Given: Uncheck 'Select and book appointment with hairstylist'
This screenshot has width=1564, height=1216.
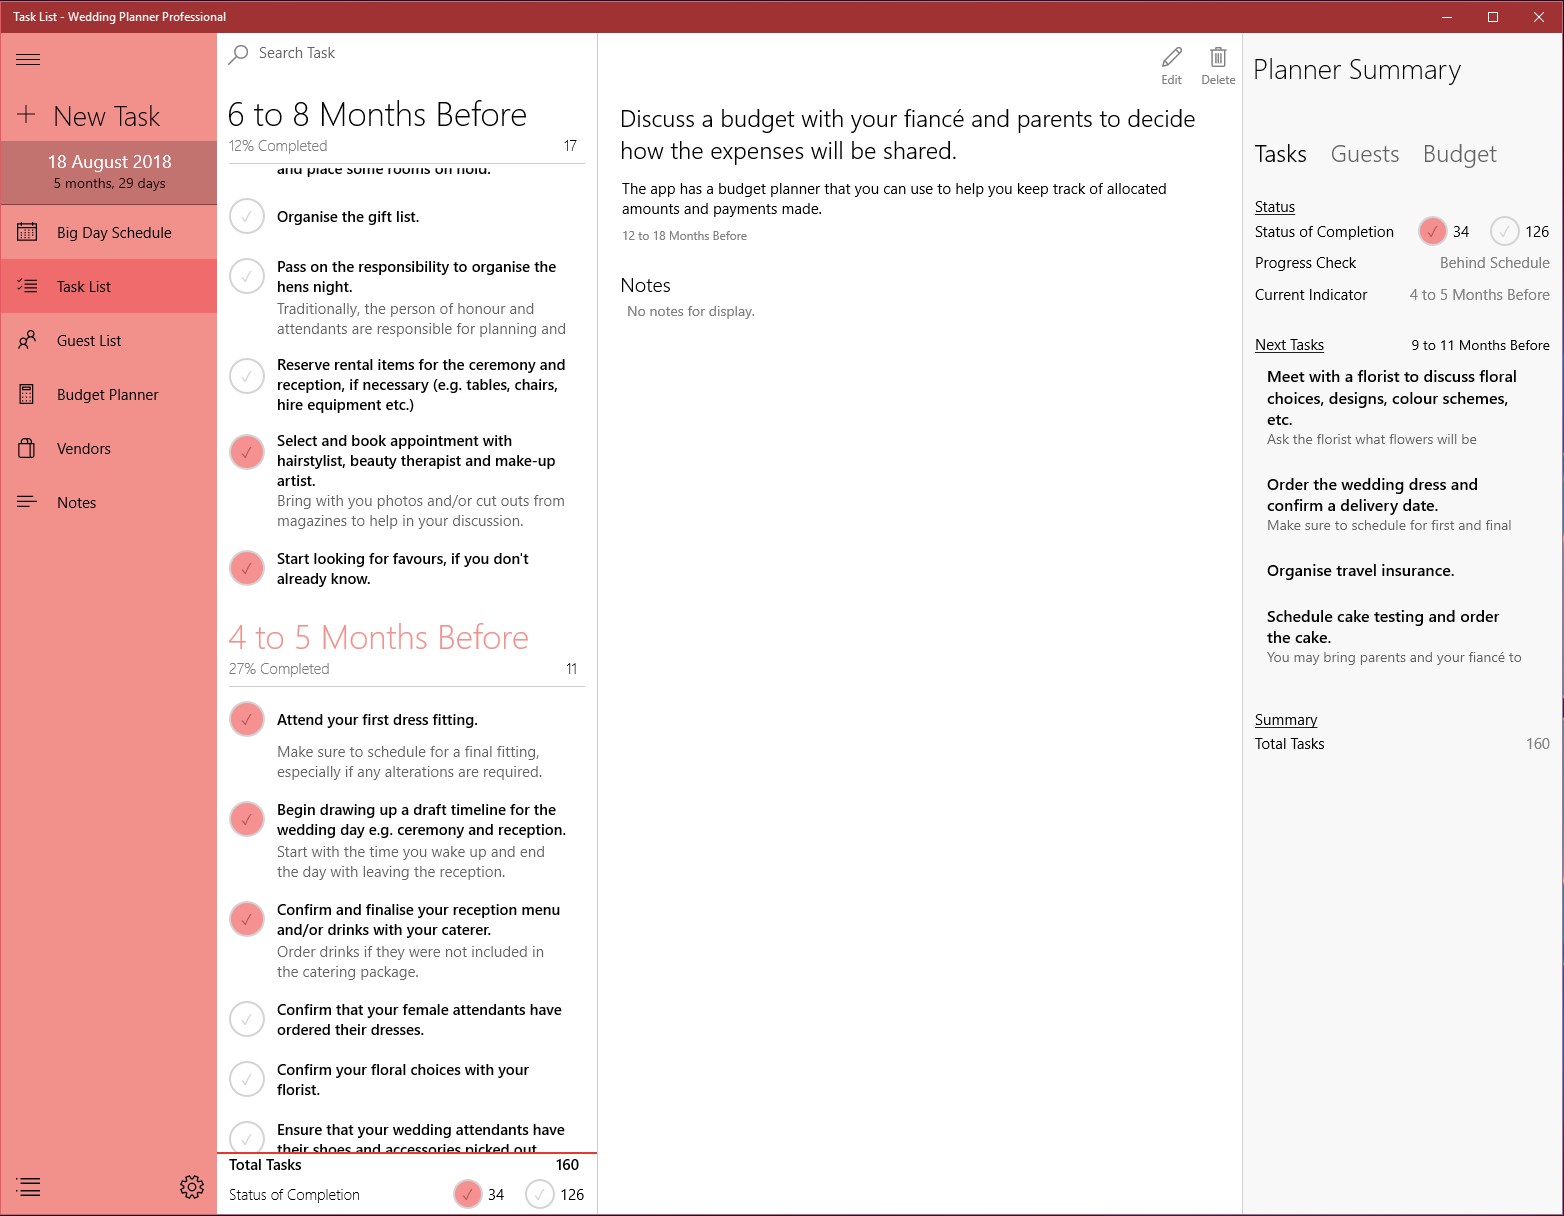Looking at the screenshot, I should 247,452.
